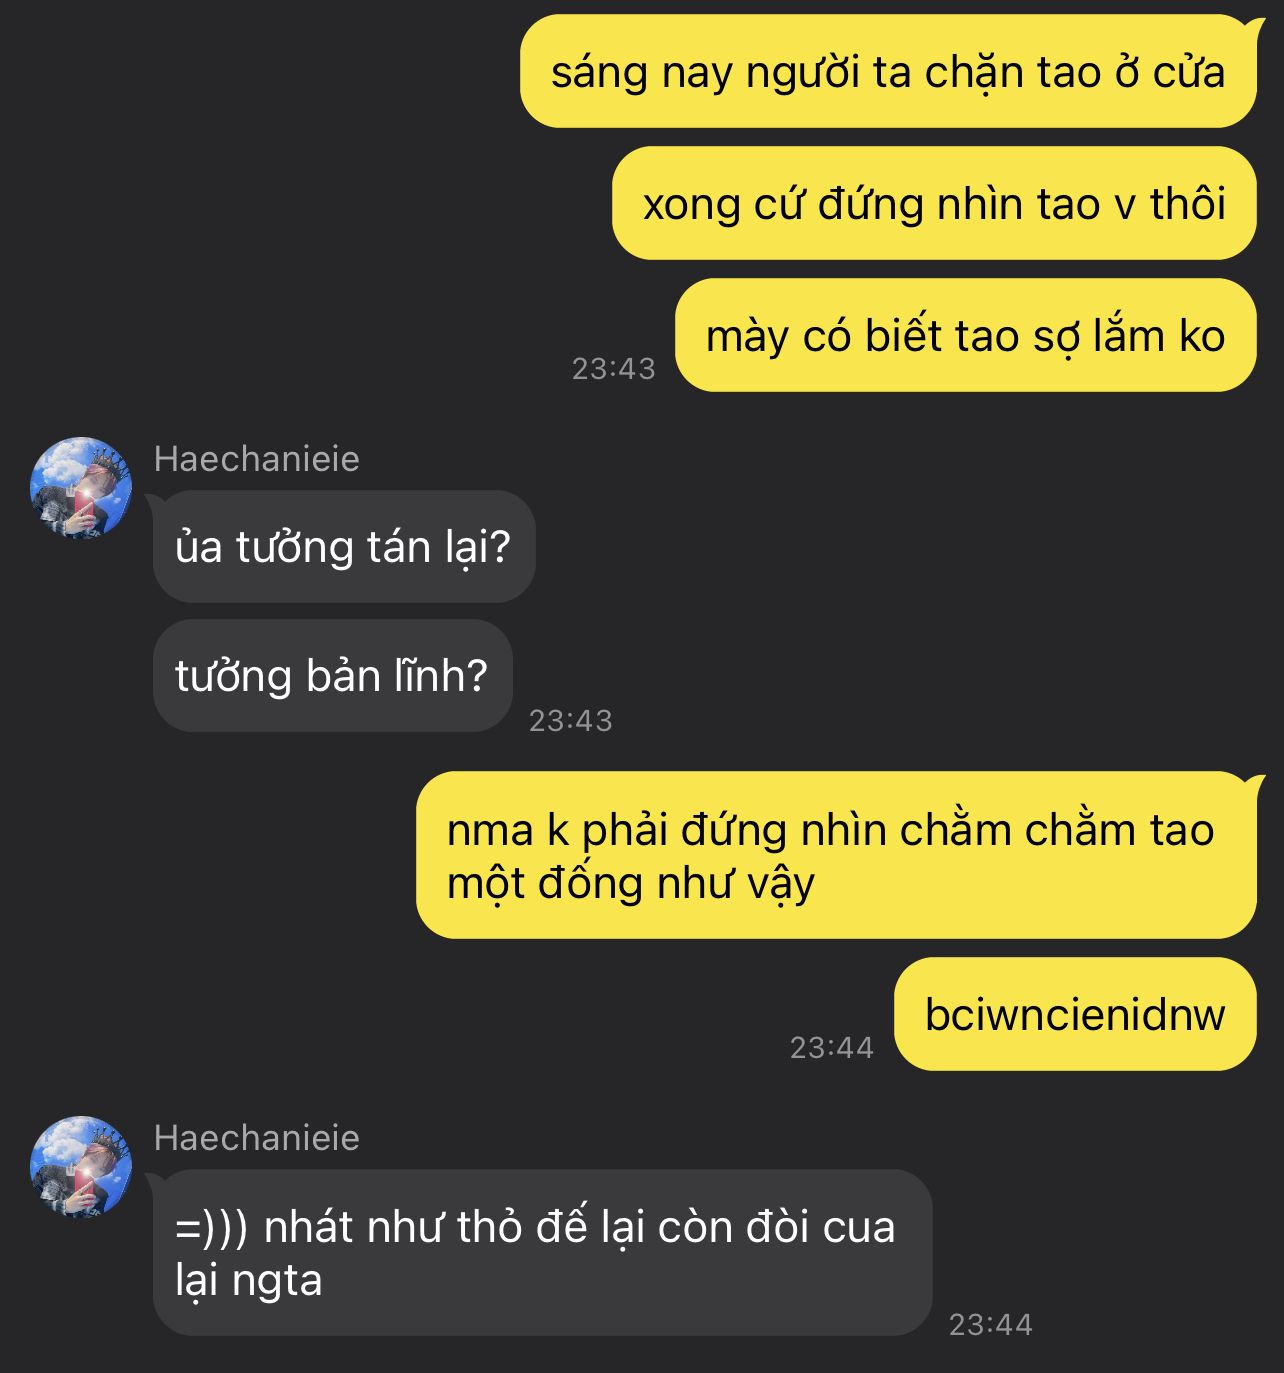This screenshot has height=1373, width=1284.
Task: Tap Haechanieie's avatar beside the last message
Action: click(82, 1166)
